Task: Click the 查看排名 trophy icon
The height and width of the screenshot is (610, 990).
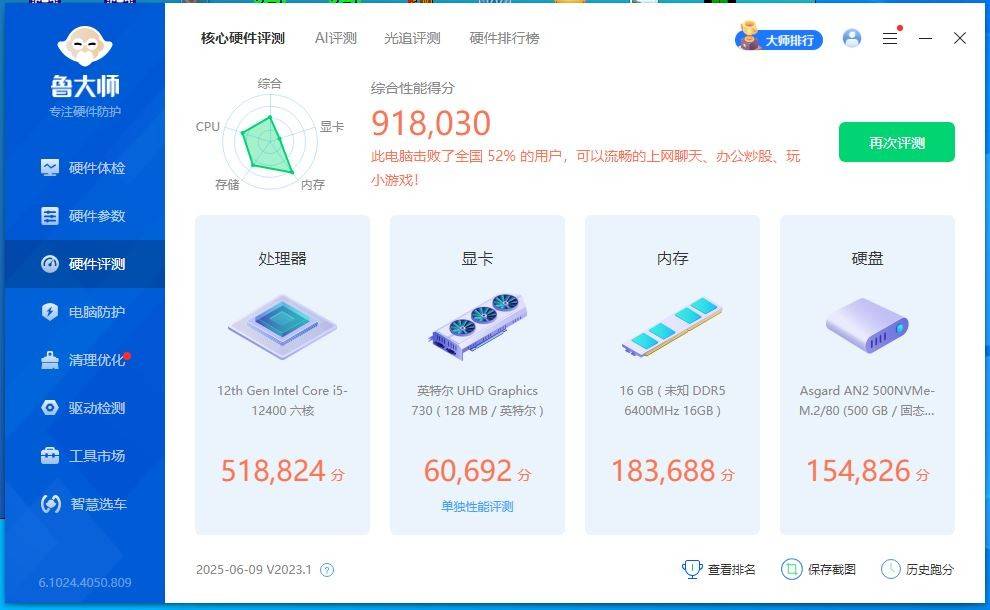Action: [693, 569]
